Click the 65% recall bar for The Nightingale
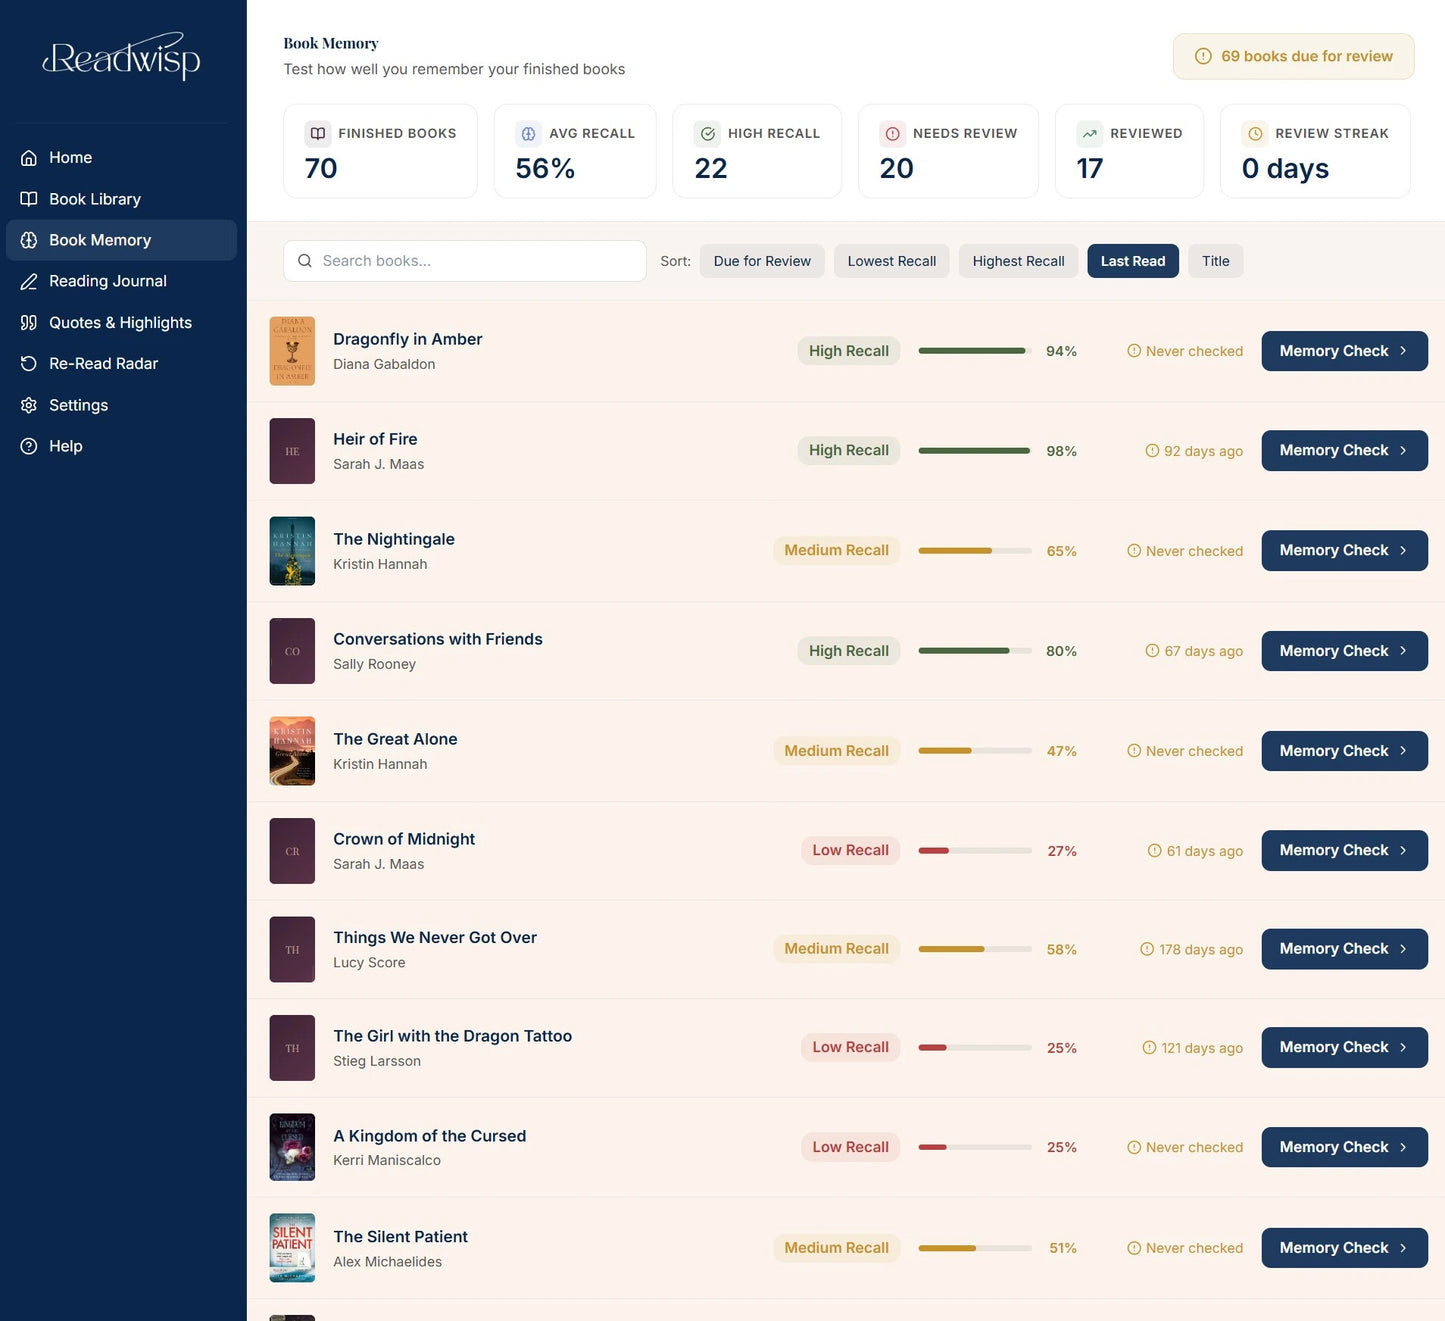Screen dimensions: 1445x1321 [975, 551]
